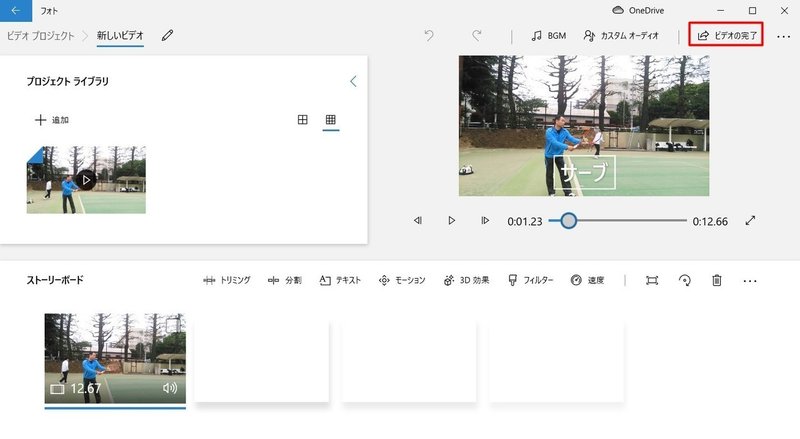Click the preview seek slider handle
This screenshot has width=800, height=439.
tap(568, 221)
